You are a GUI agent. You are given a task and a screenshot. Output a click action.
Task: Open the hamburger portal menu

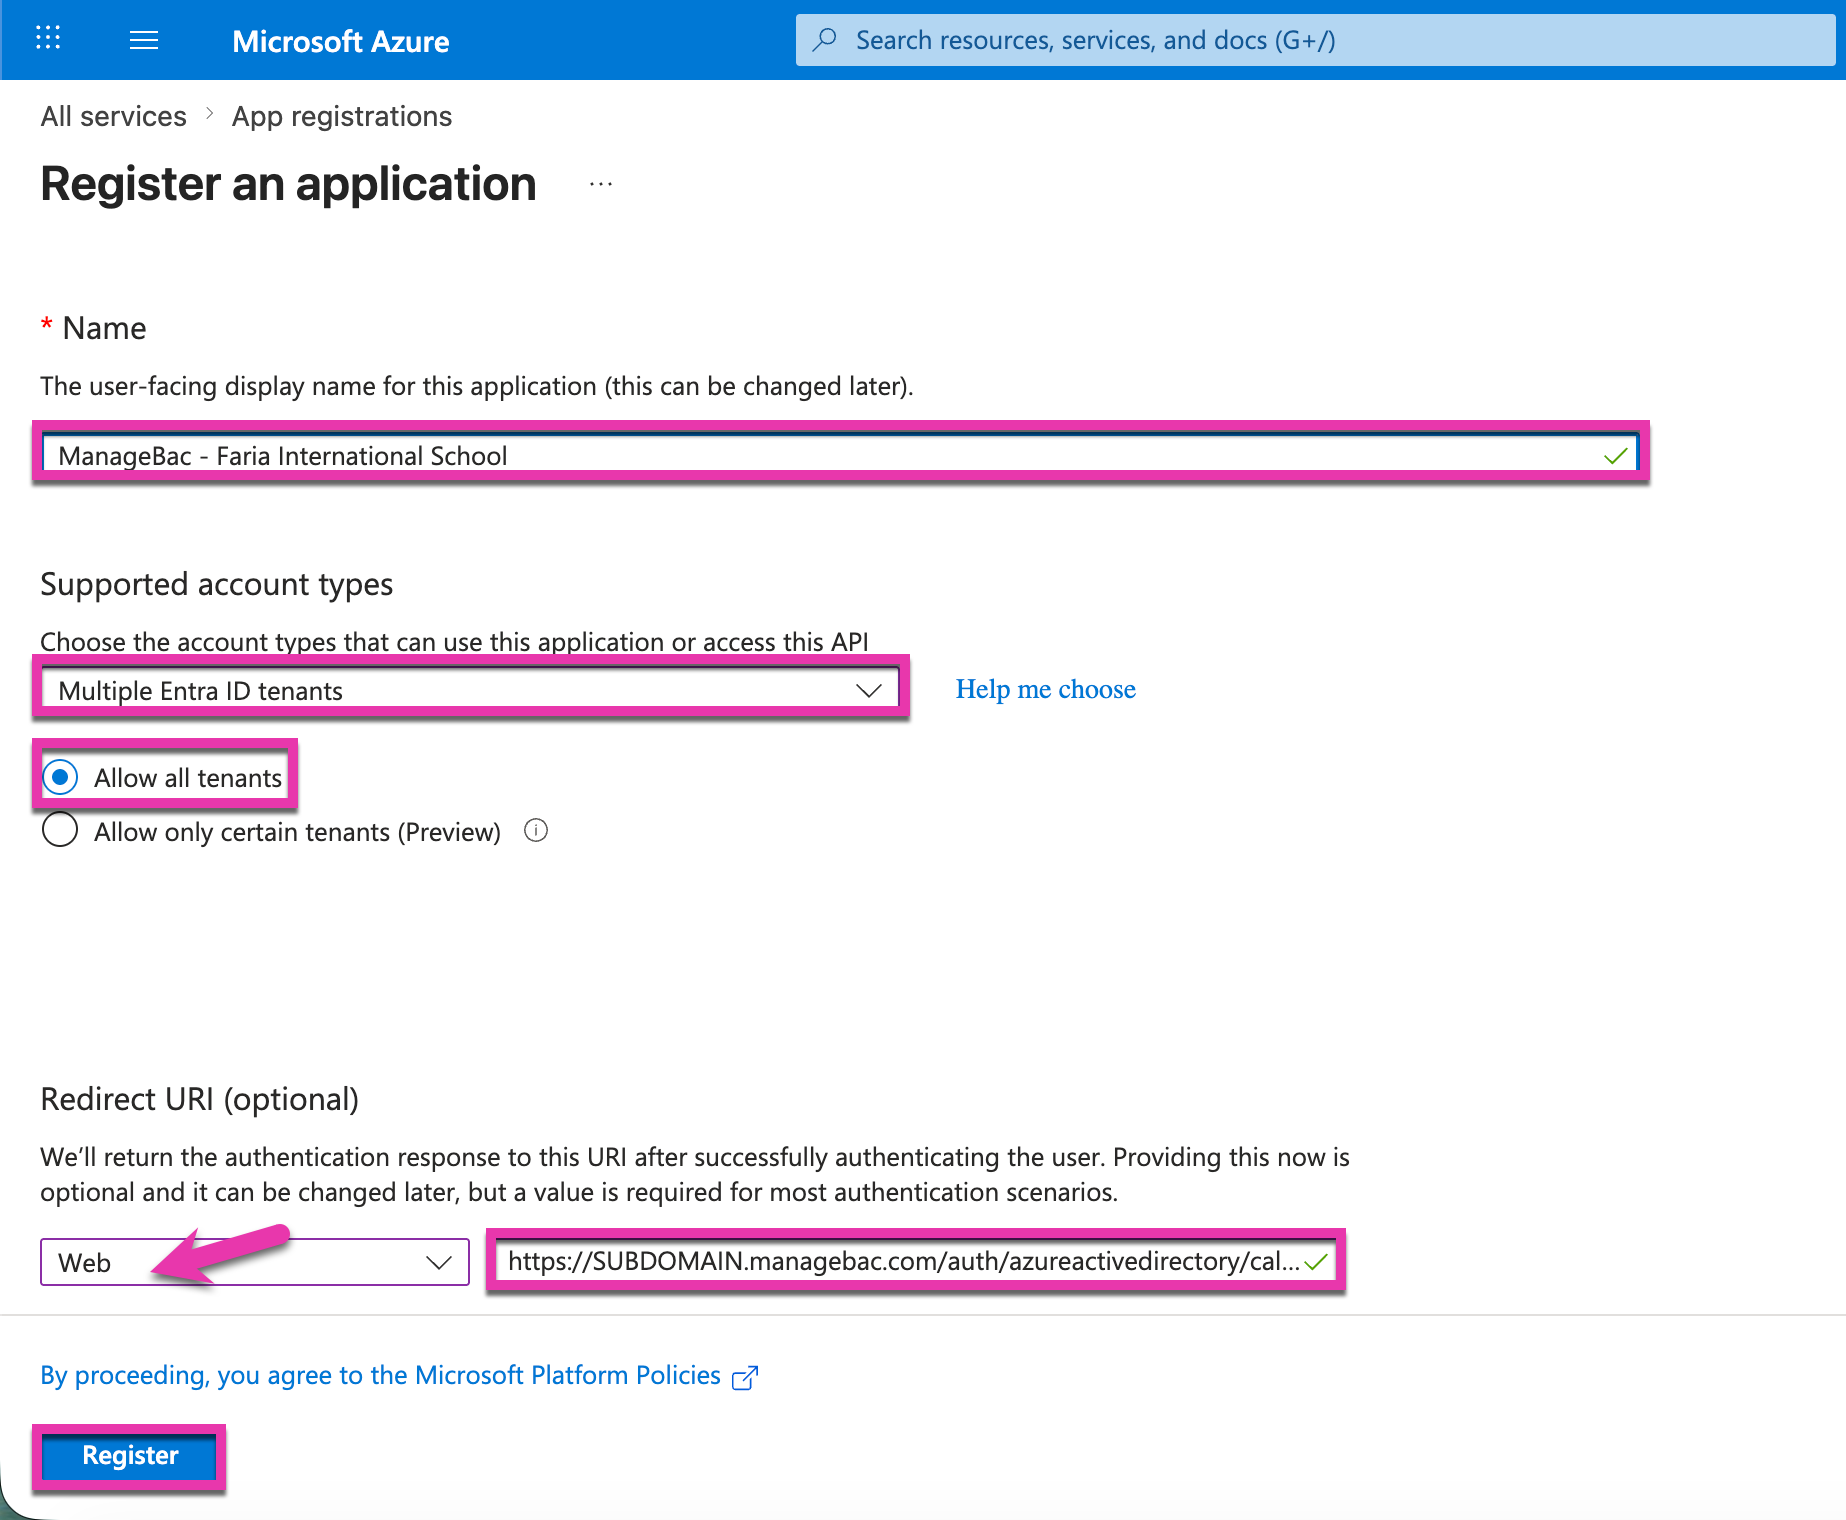pos(144,40)
